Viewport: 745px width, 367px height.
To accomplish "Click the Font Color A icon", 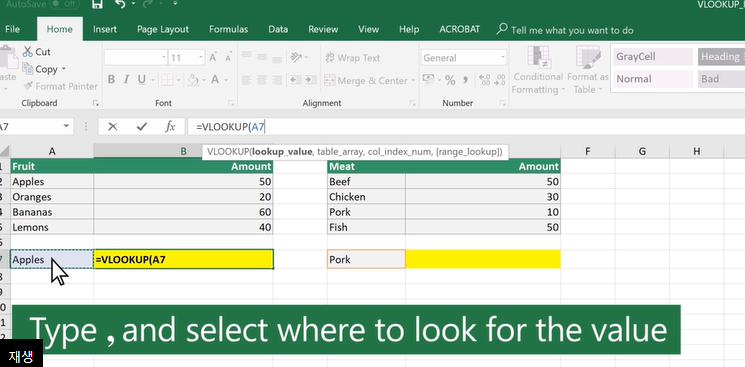I will coord(215,80).
